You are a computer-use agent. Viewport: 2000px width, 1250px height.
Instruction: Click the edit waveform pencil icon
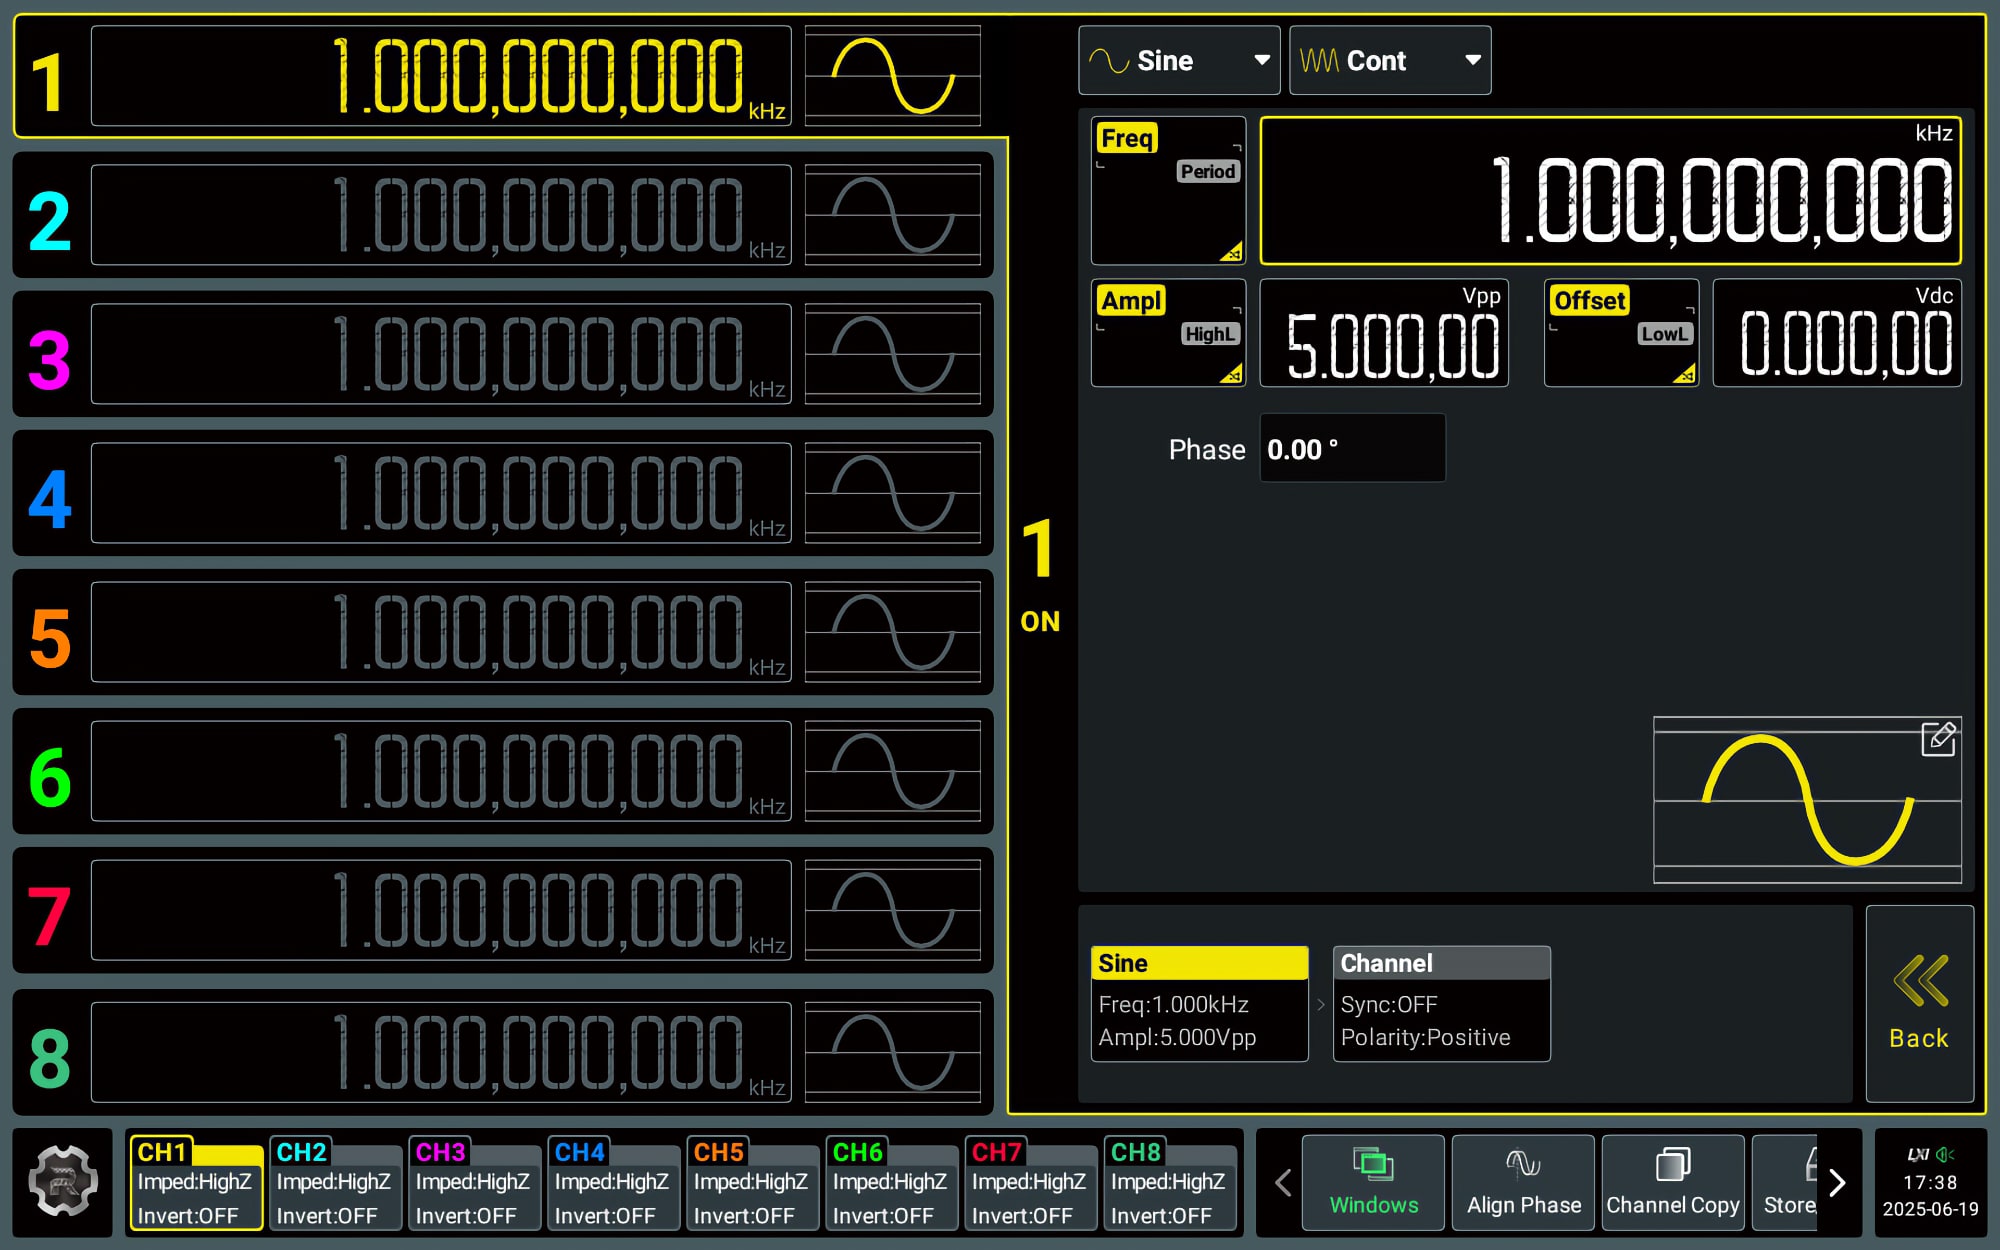pos(1938,739)
